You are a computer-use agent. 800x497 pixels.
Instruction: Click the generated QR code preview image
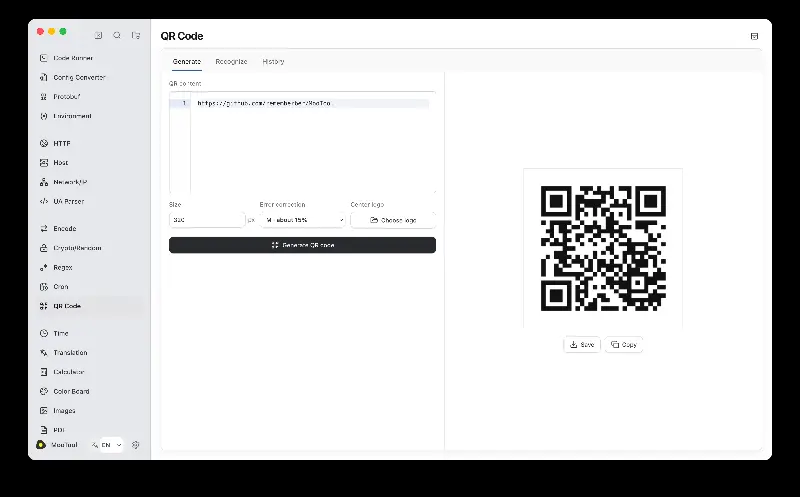(x=603, y=248)
